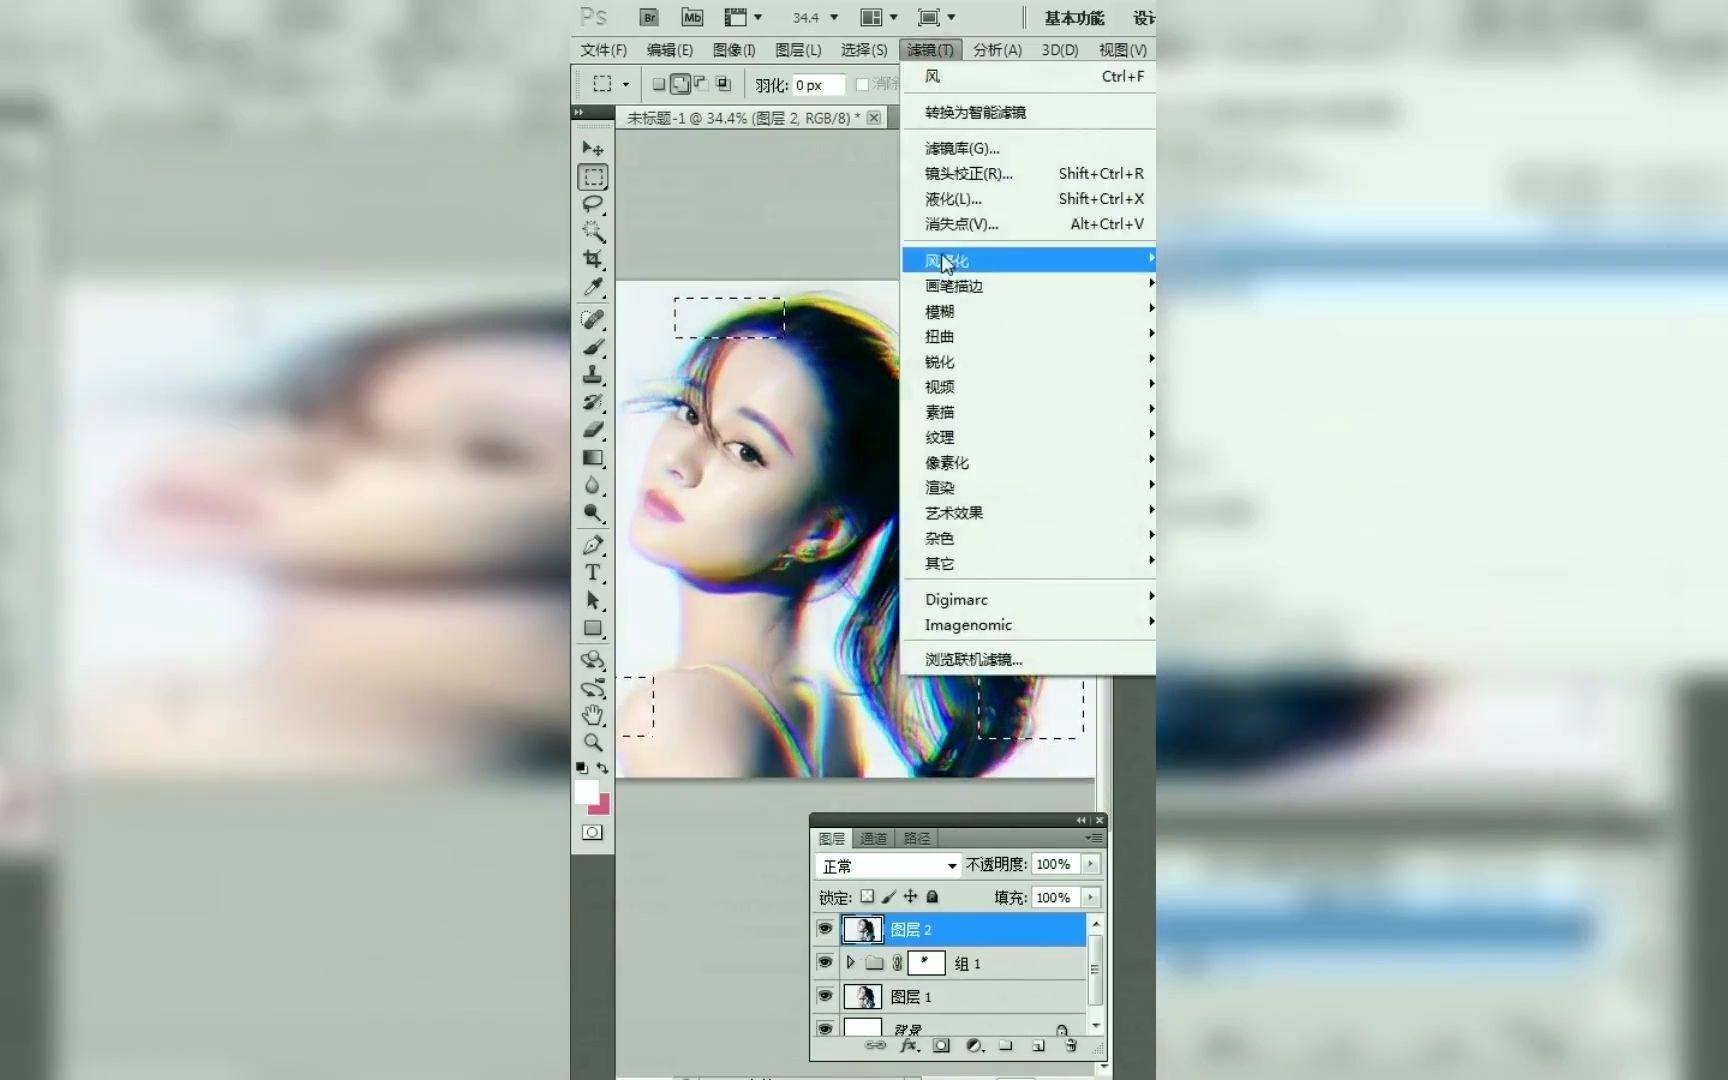The image size is (1728, 1080).
Task: Click the Add layer mask icon
Action: click(941, 1045)
